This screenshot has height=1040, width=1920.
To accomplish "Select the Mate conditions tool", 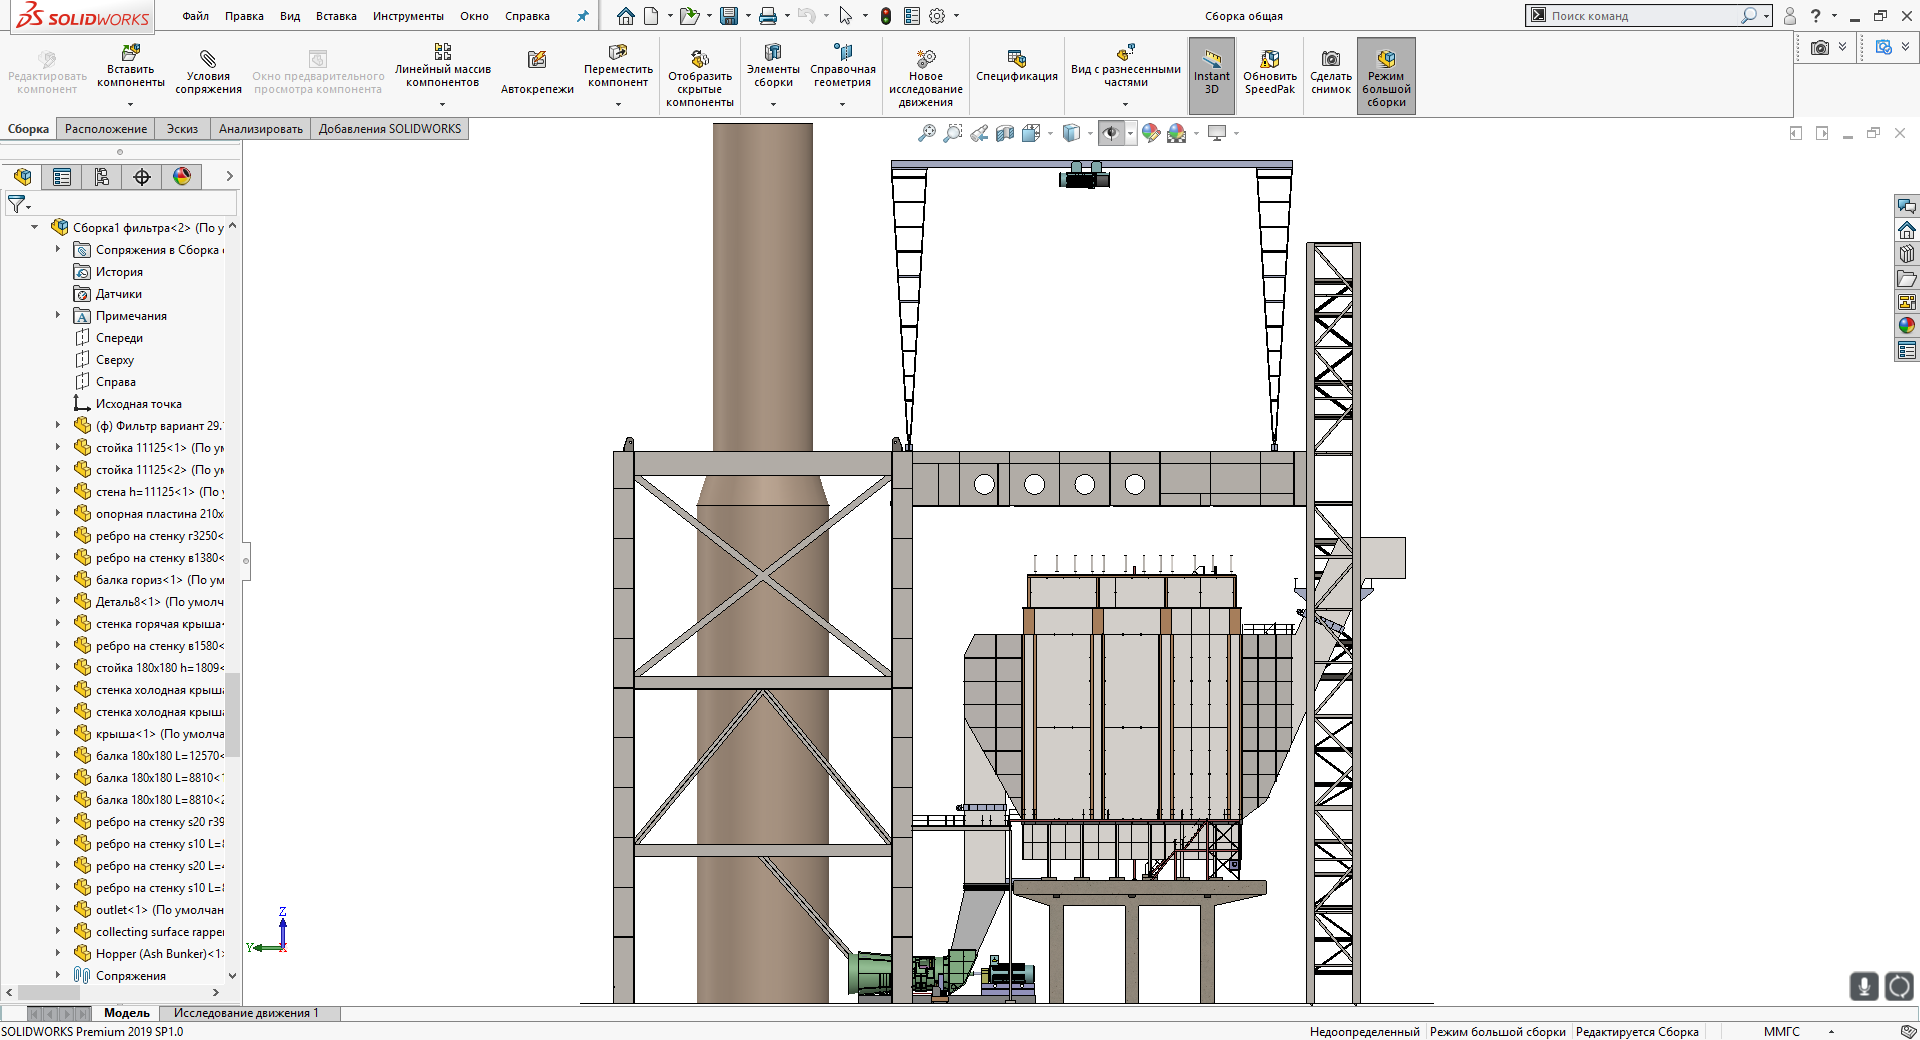I will point(208,60).
